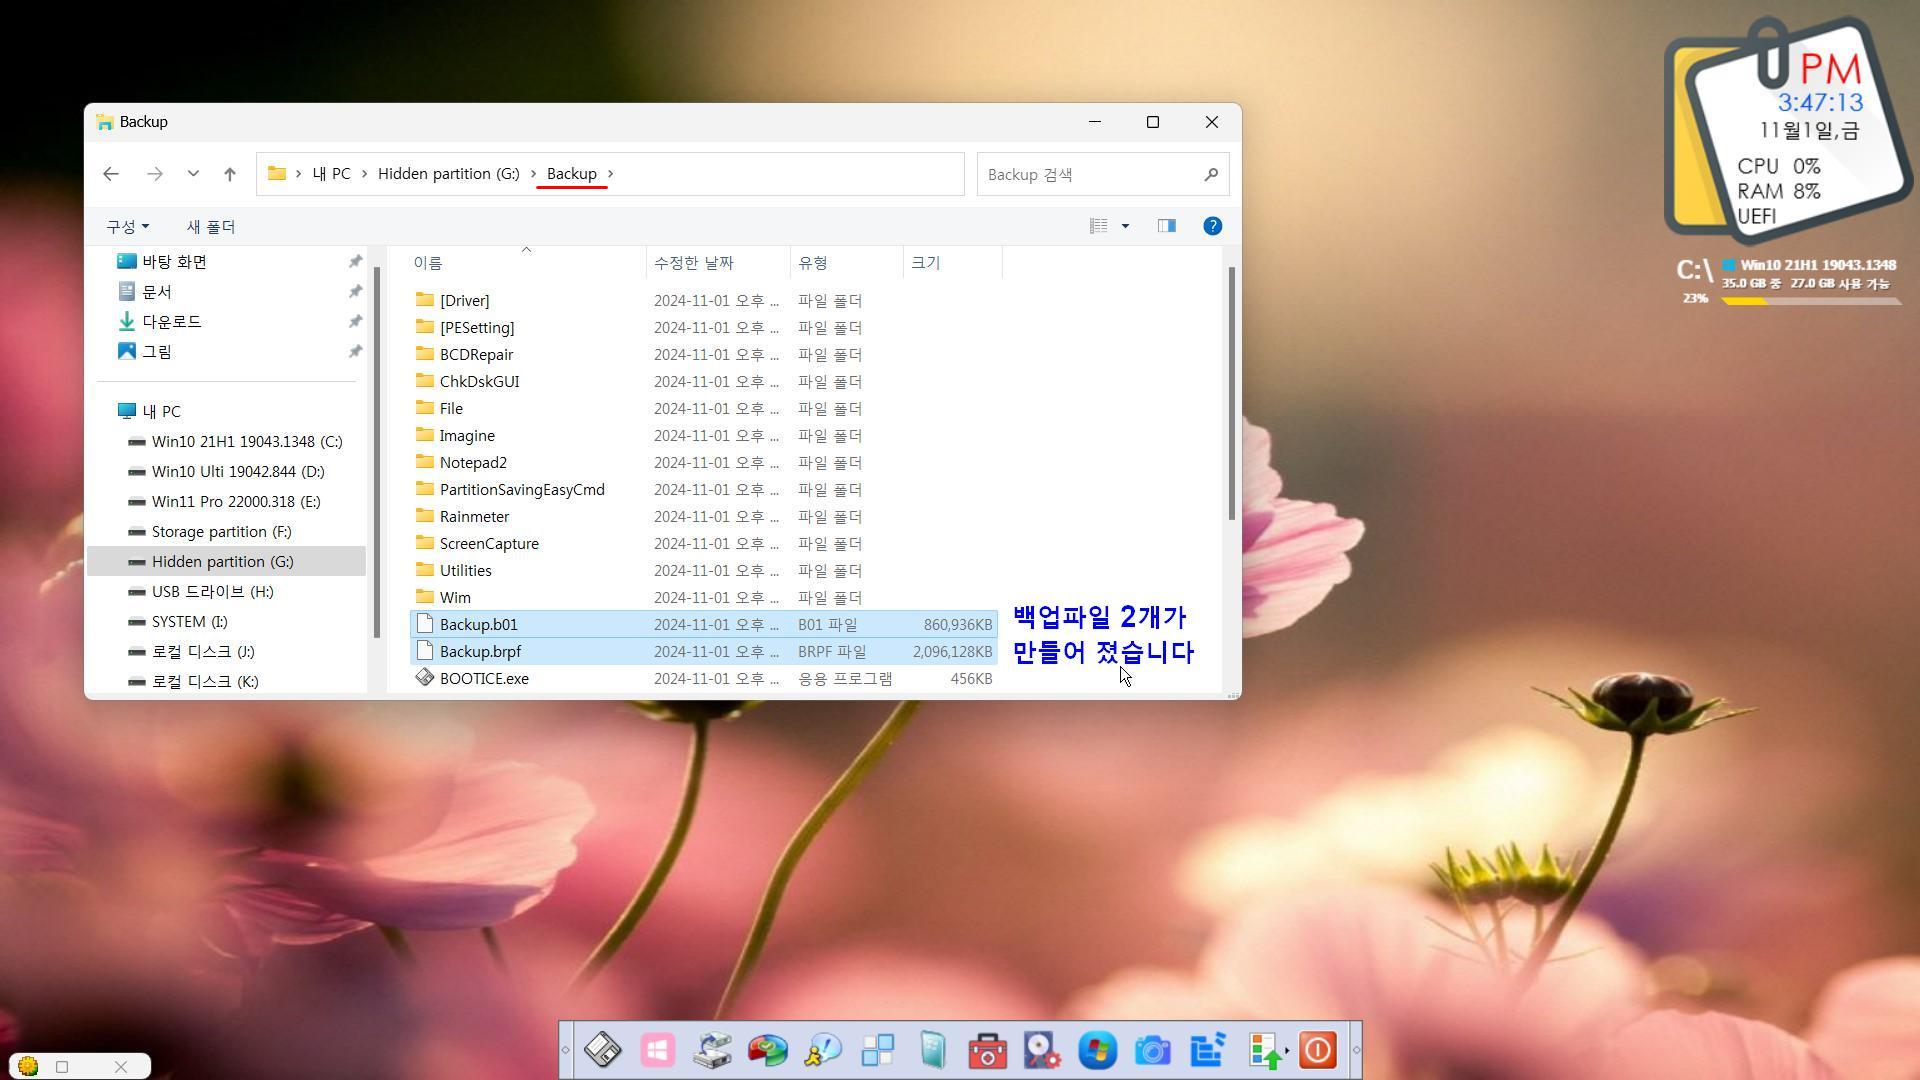Open Win10 21H1 19043.1348 (C:) drive
The height and width of the screenshot is (1080, 1920).
(247, 442)
